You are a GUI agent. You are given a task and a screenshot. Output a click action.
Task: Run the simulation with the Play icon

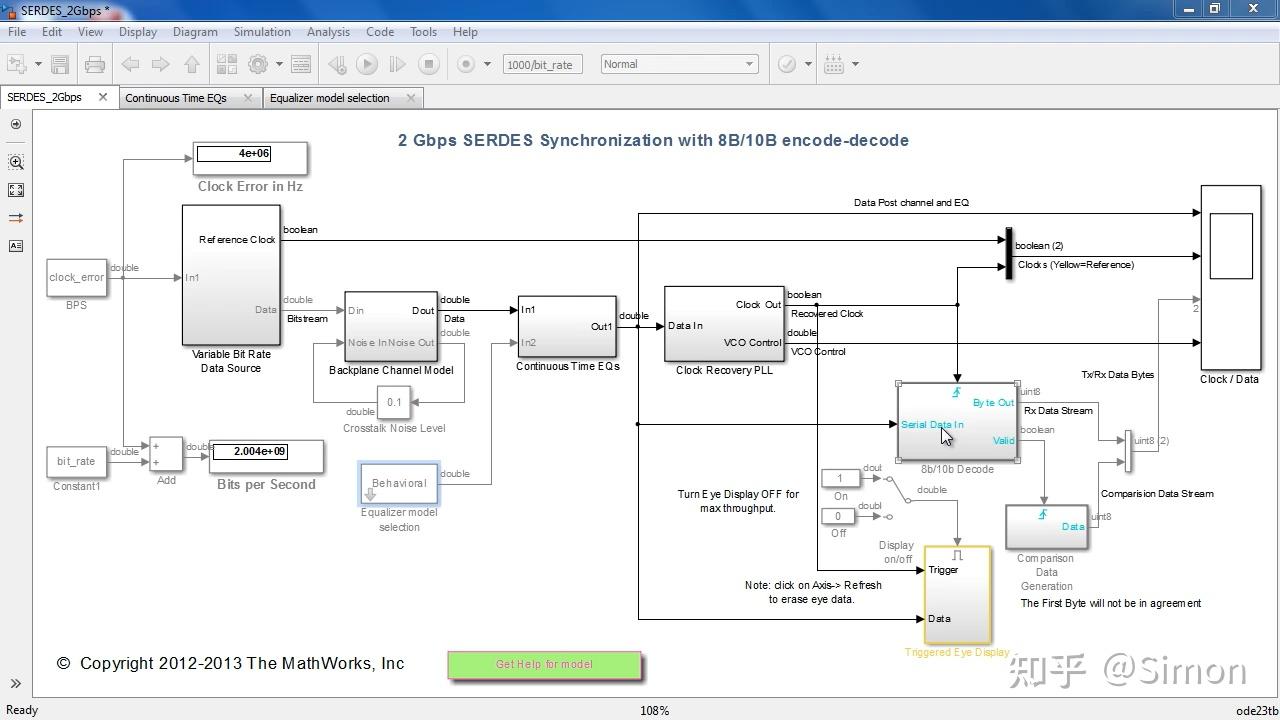pyautogui.click(x=368, y=63)
